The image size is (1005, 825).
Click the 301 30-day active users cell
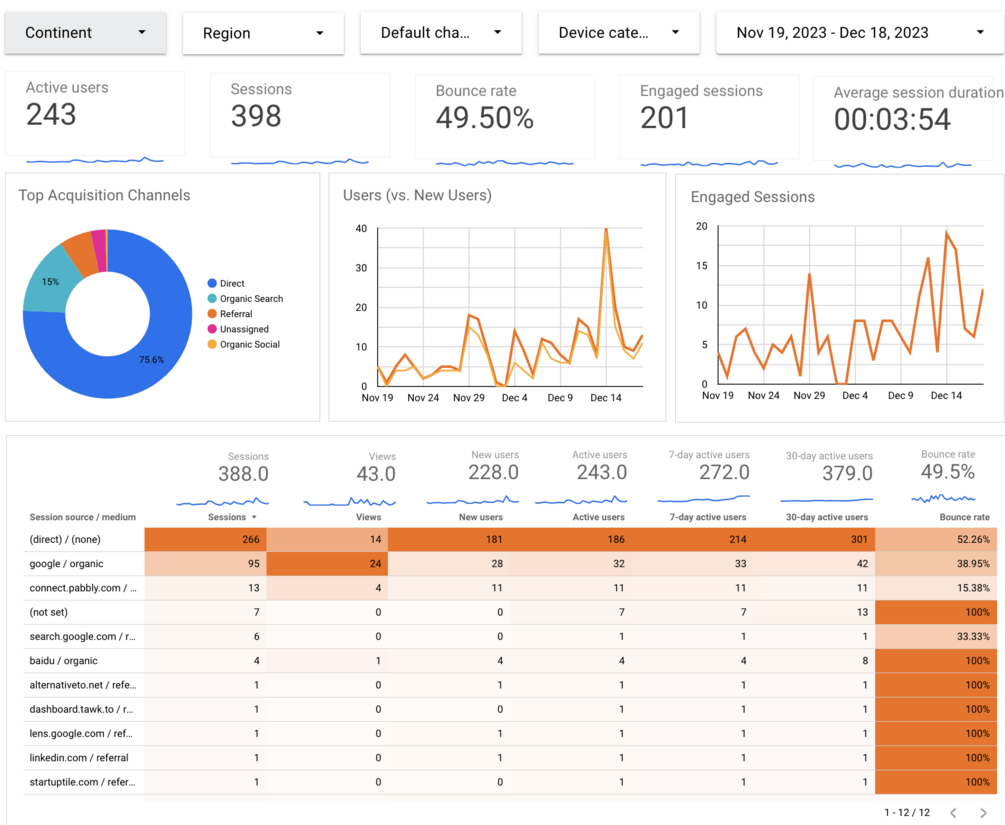[x=814, y=540]
